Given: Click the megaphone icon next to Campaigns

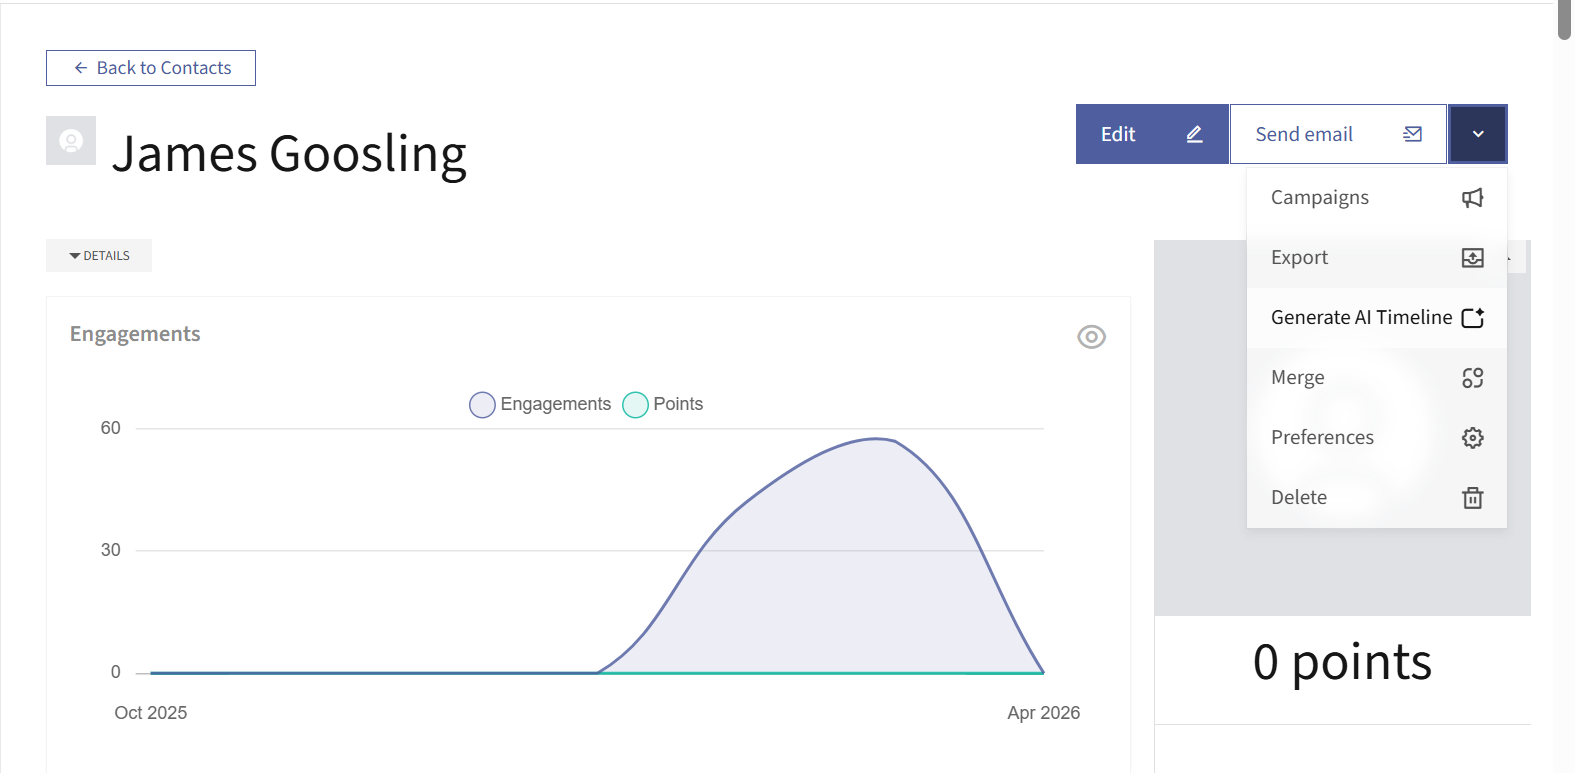Looking at the screenshot, I should (x=1472, y=198).
